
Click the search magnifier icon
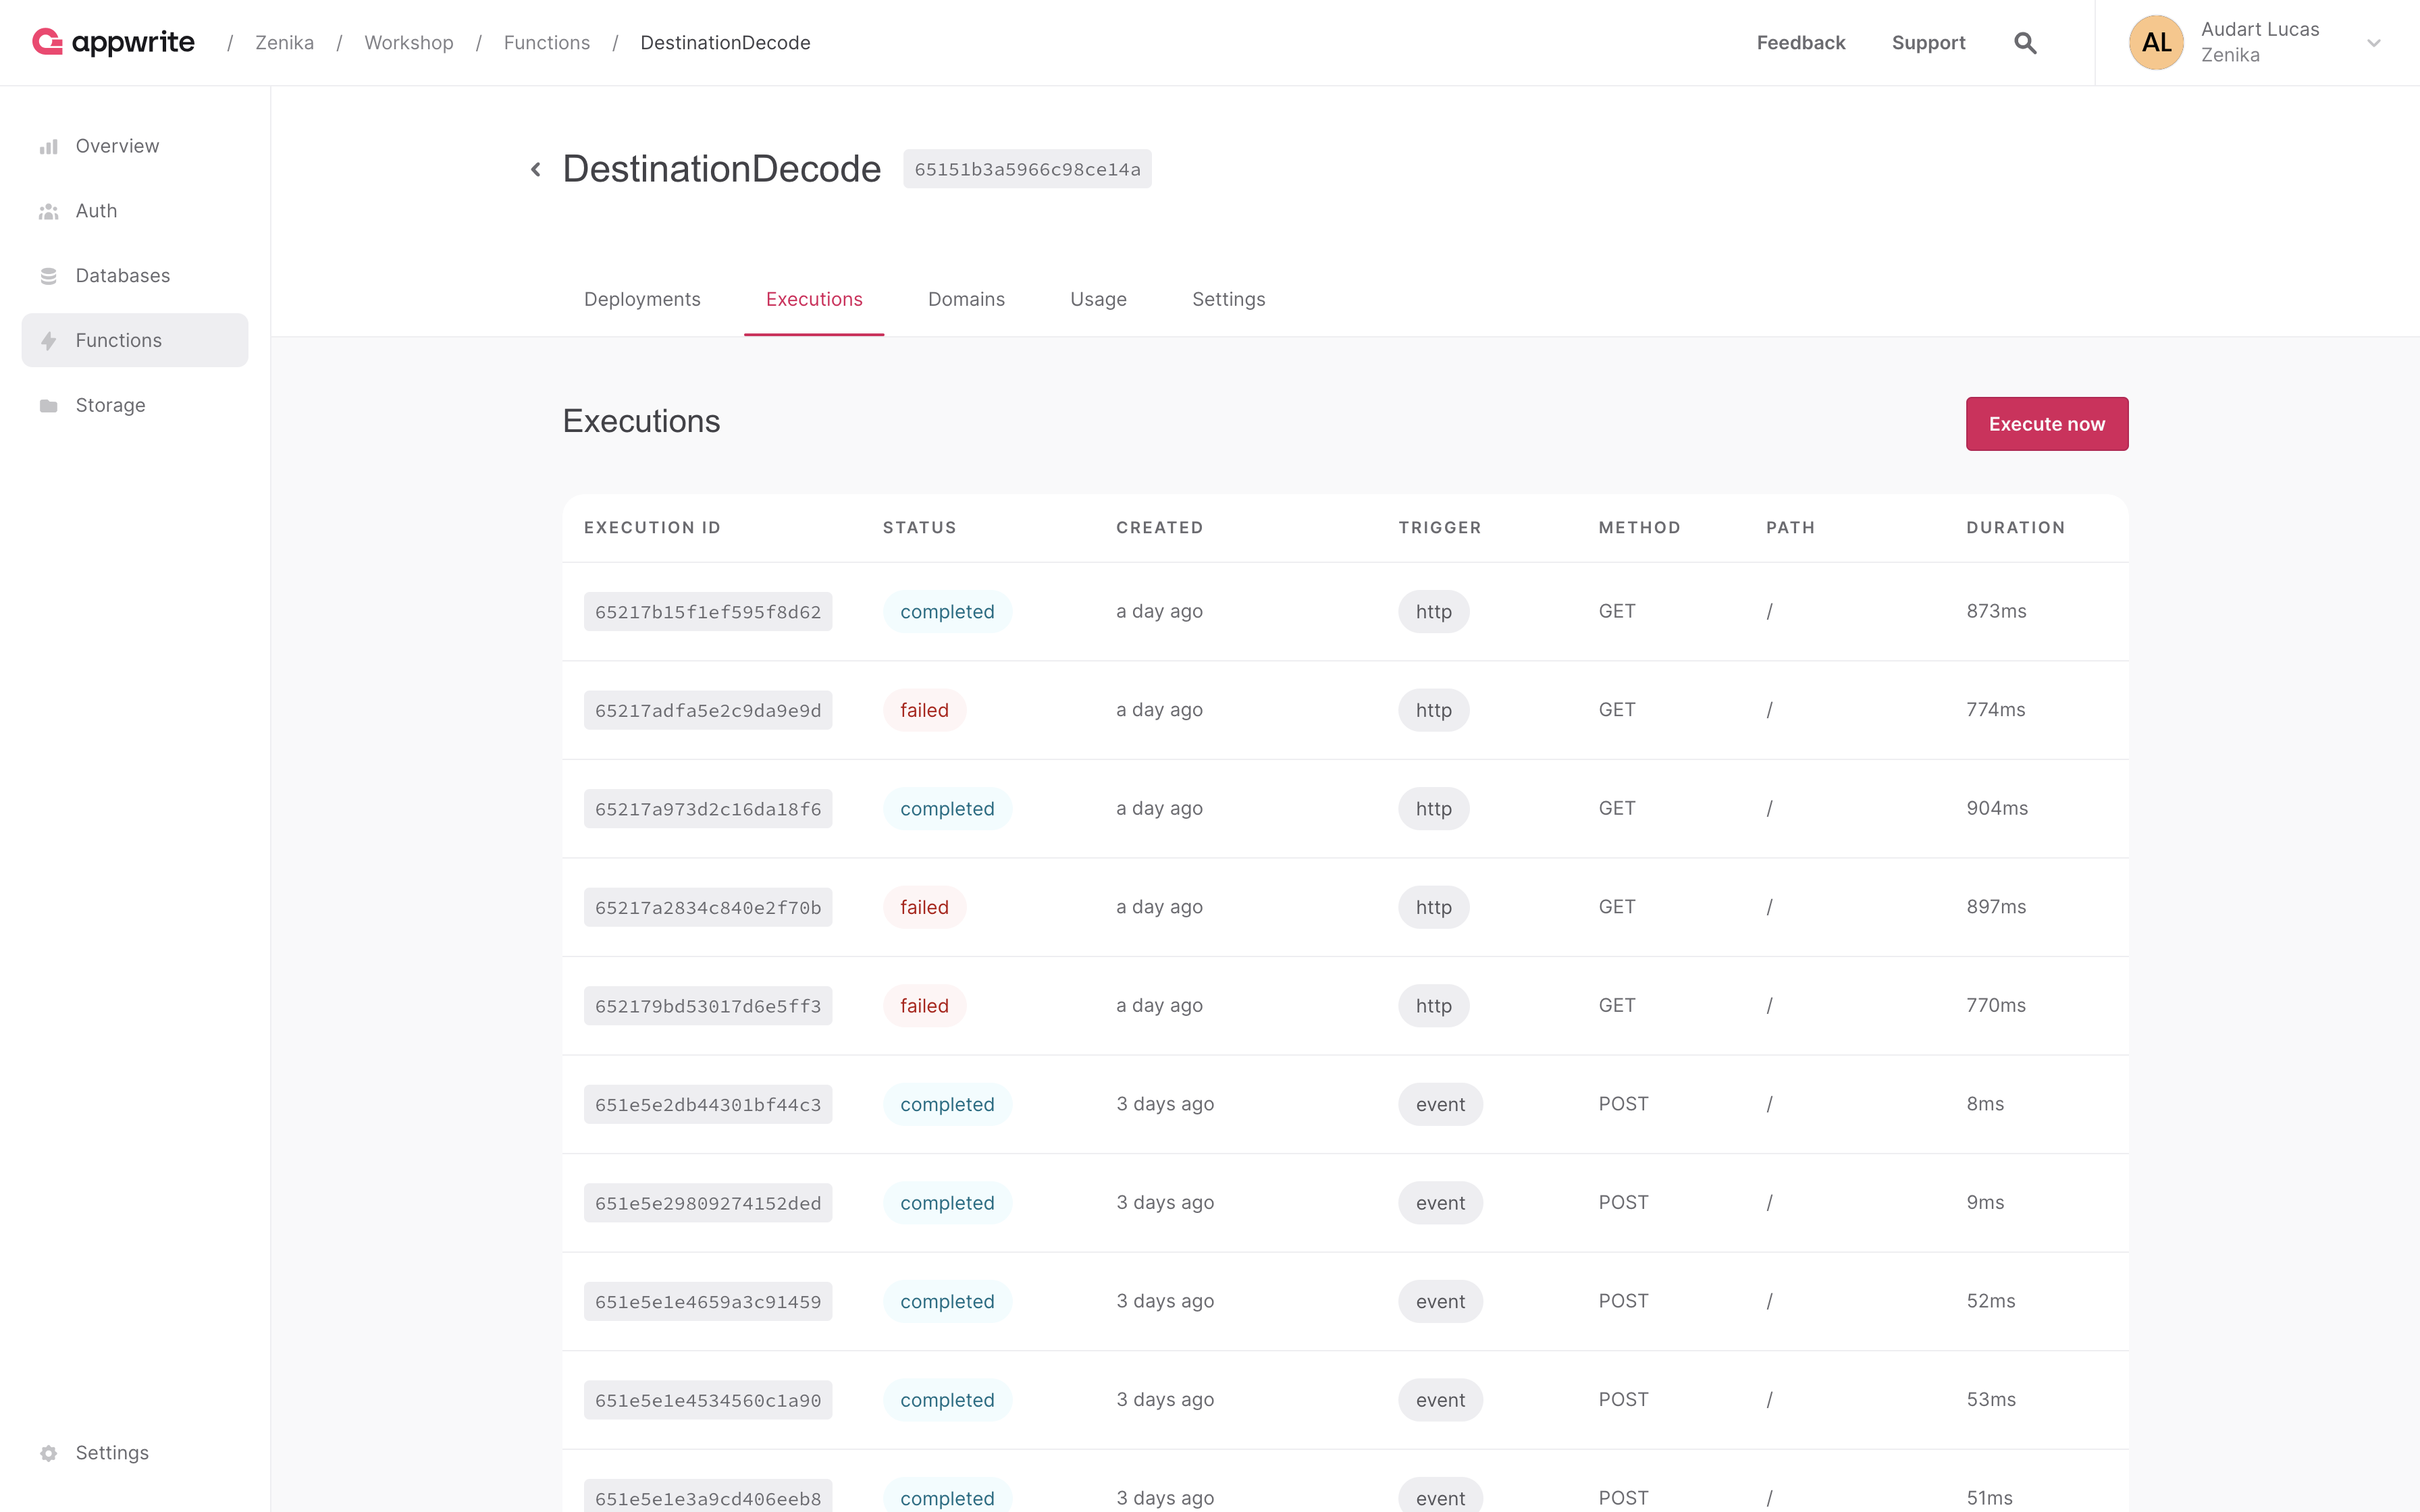pos(2026,42)
